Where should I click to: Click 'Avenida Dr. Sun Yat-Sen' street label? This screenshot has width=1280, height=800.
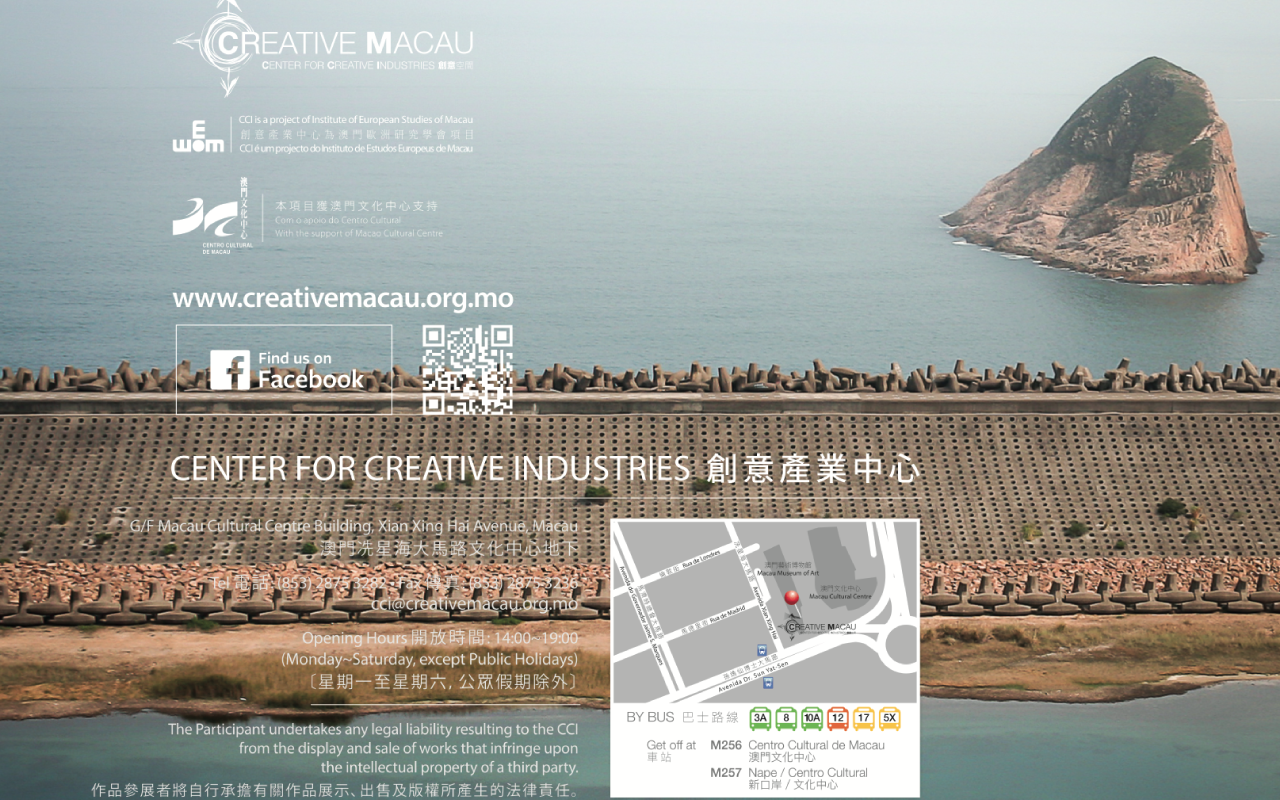coord(754,676)
